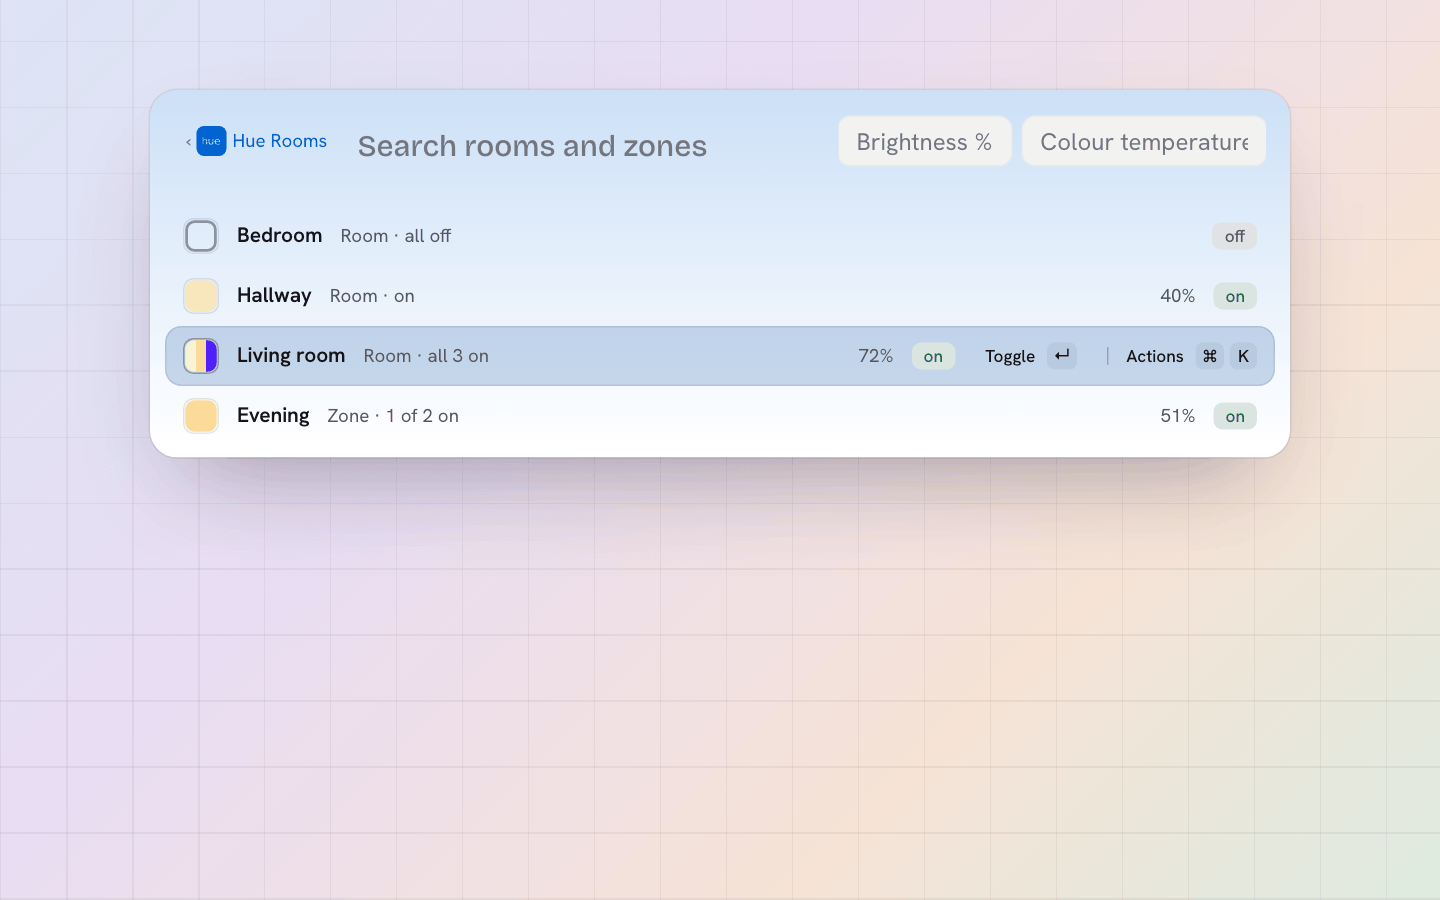Click the Bedroom room icon

point(201,236)
